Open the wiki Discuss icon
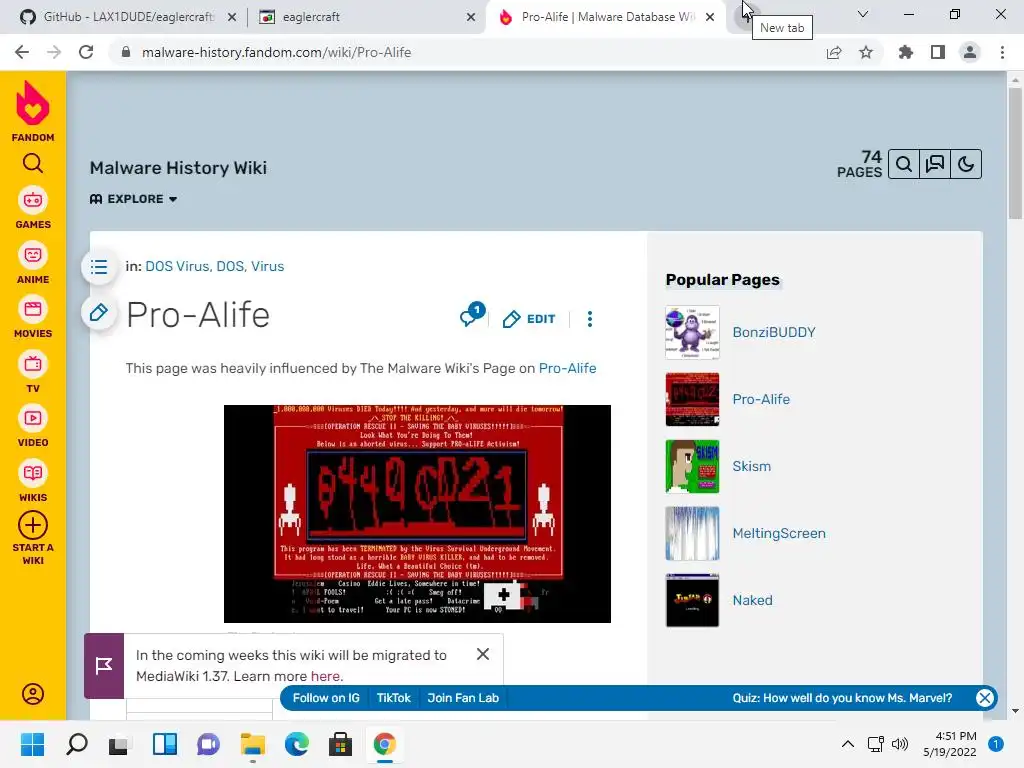 935,164
